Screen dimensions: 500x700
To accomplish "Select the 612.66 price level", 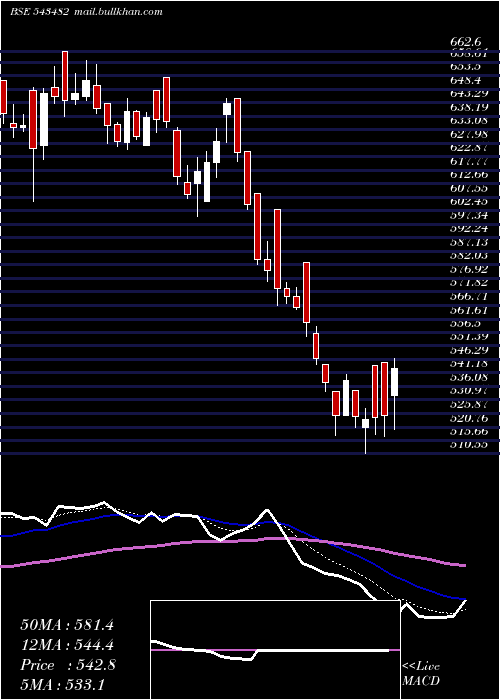I will [469, 175].
